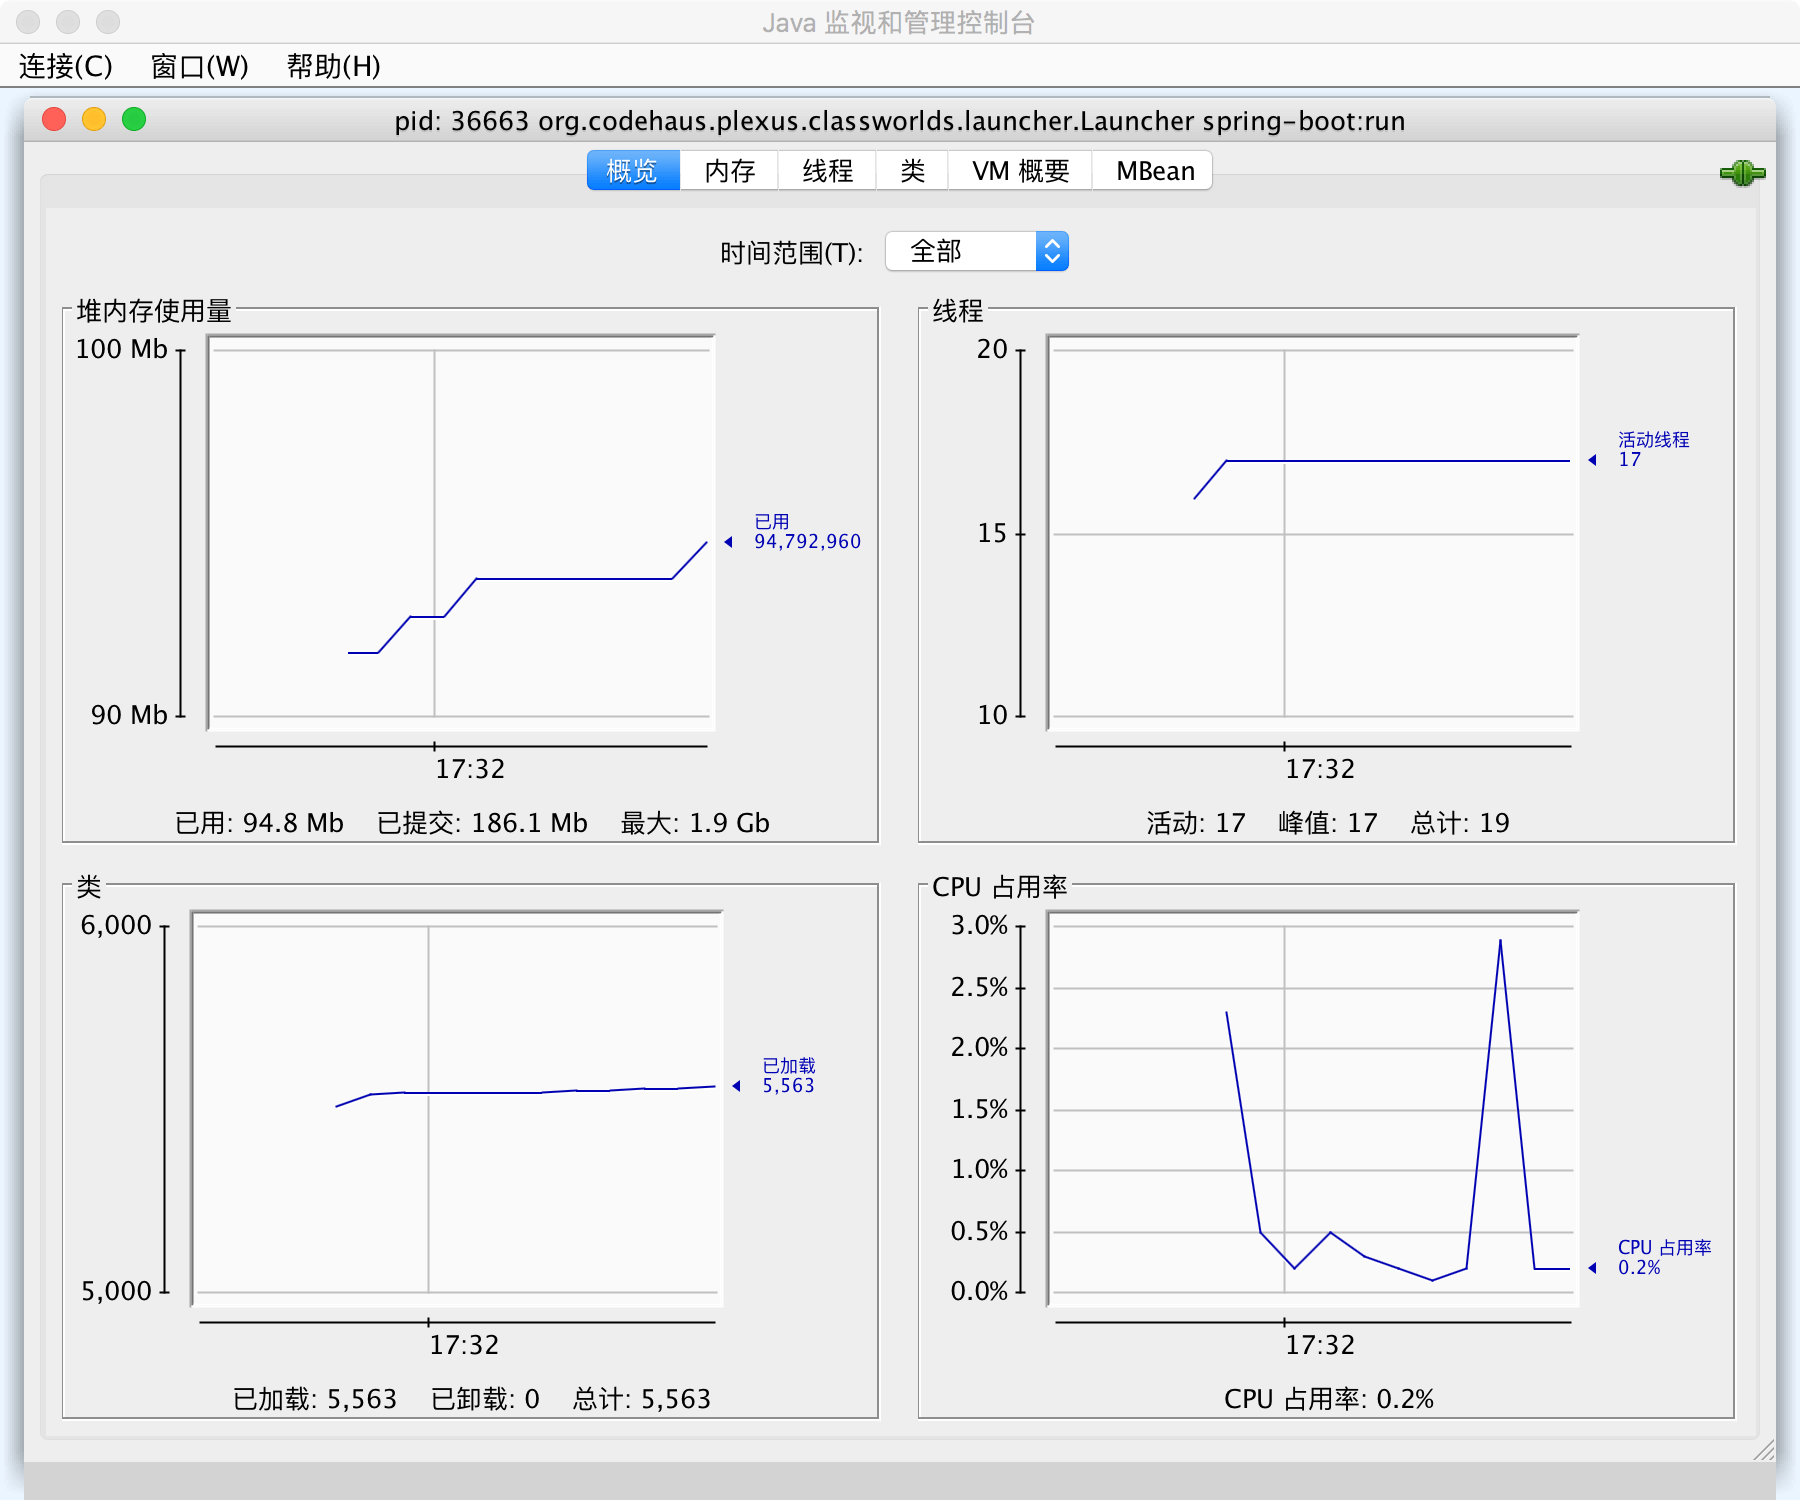Image resolution: width=1800 pixels, height=1500 pixels.
Task: Open the 类 tab
Action: 912,171
